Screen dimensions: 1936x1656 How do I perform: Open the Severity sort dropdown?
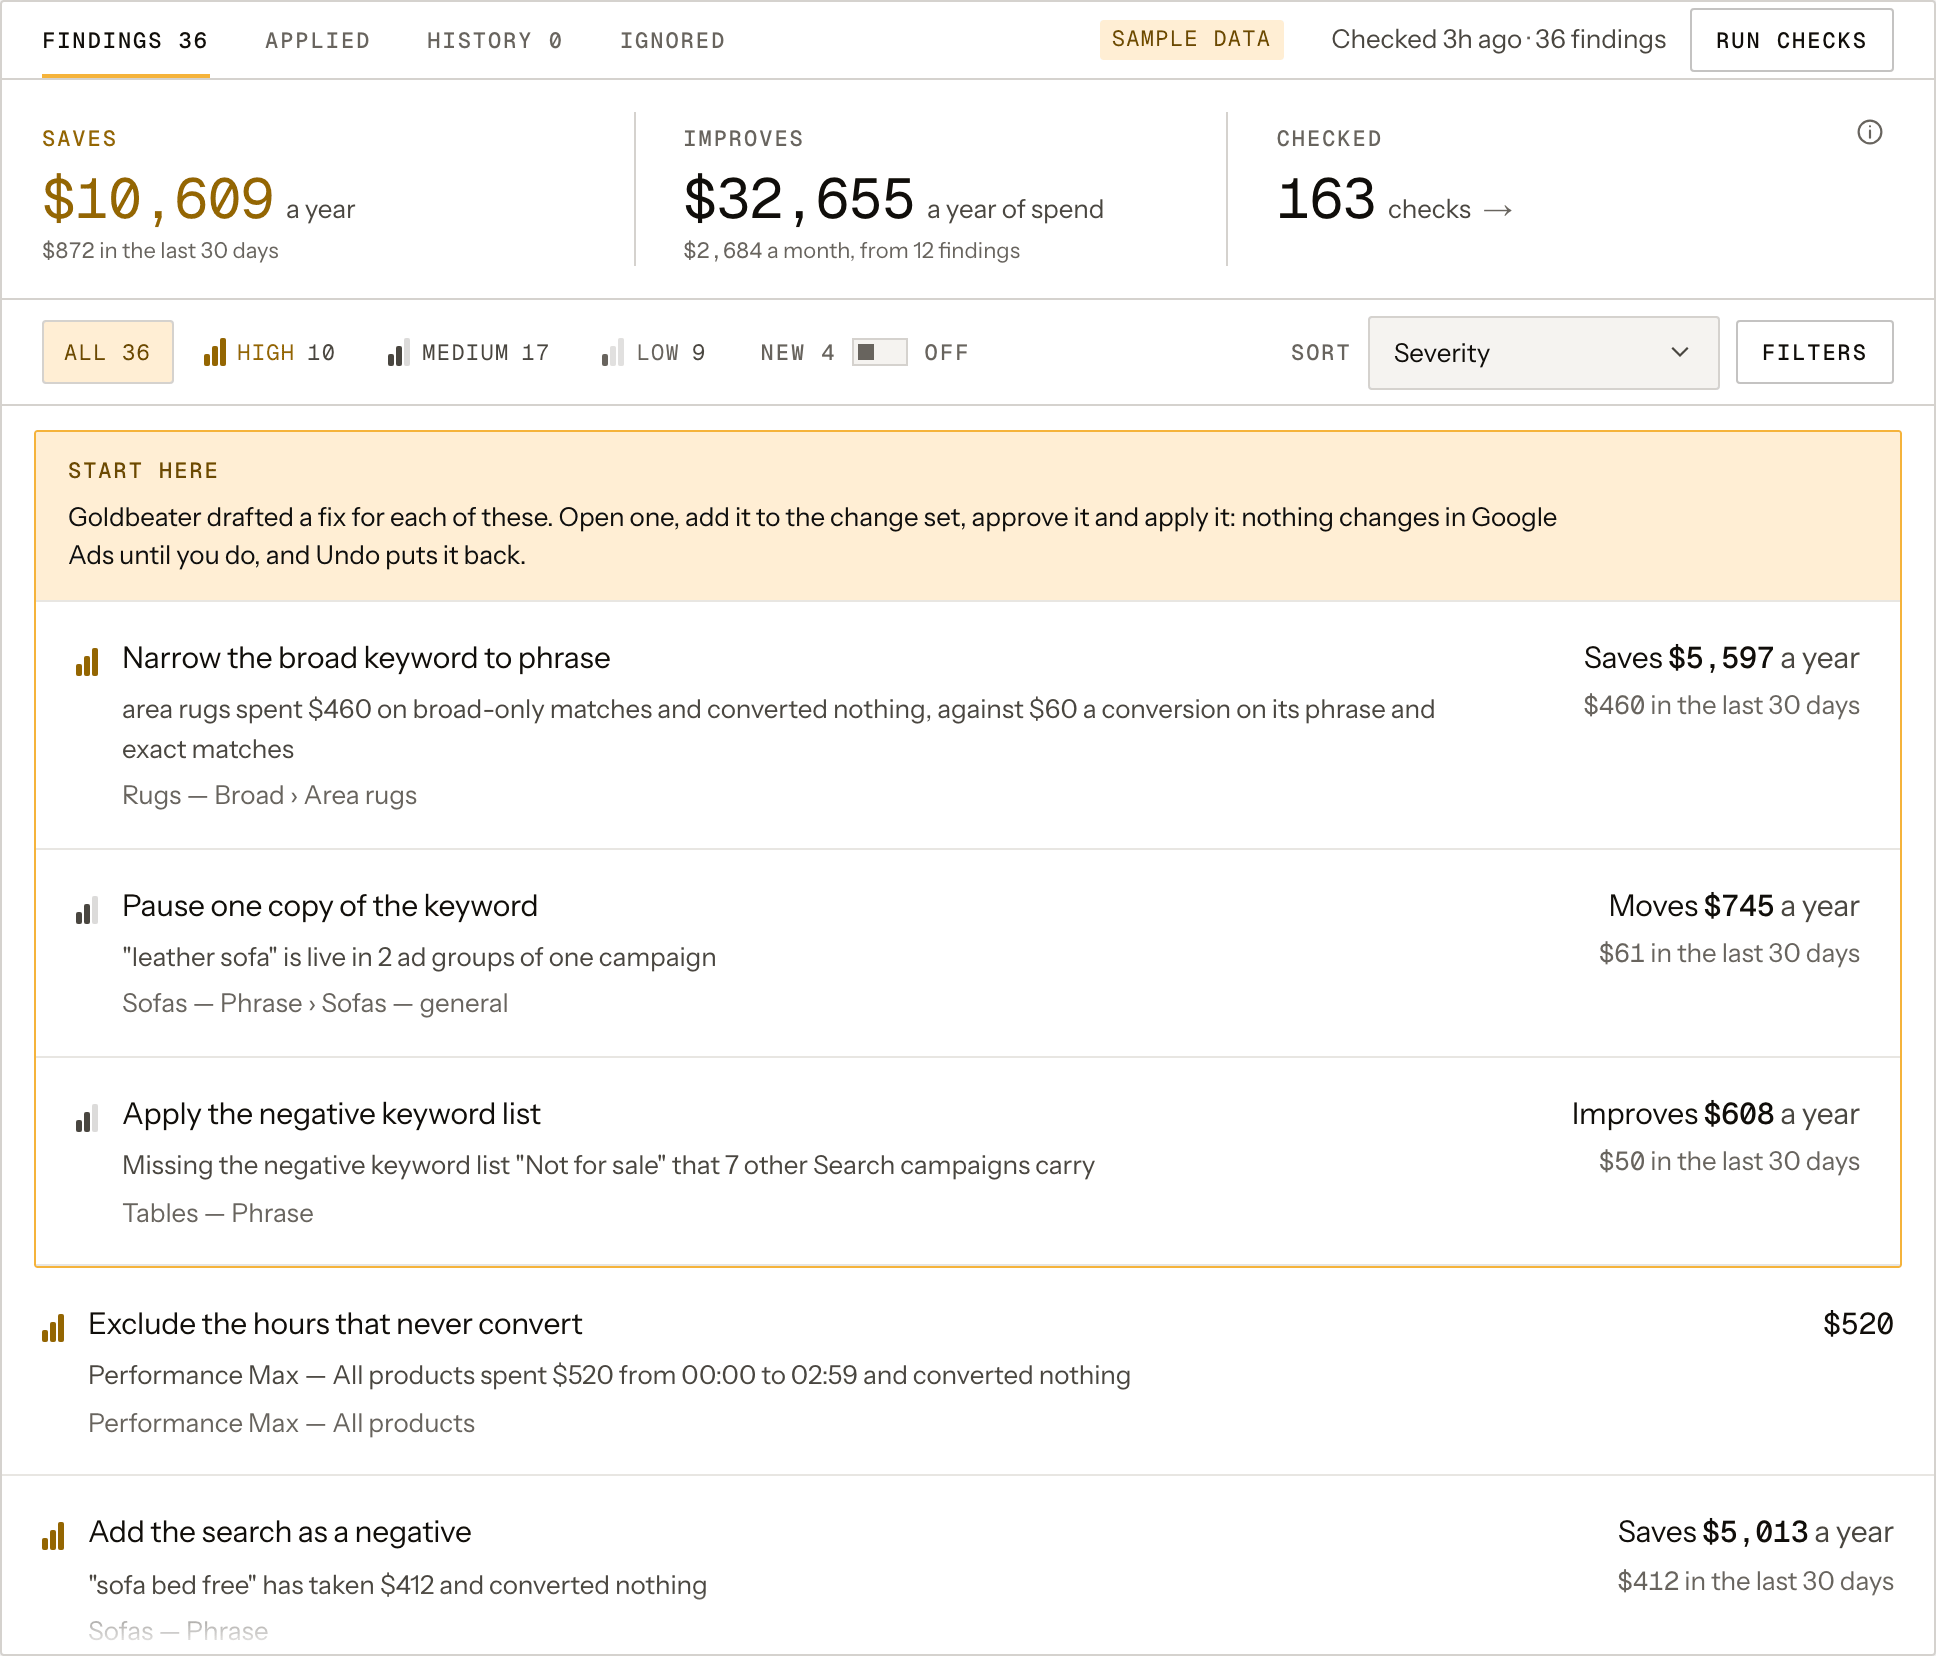1543,353
